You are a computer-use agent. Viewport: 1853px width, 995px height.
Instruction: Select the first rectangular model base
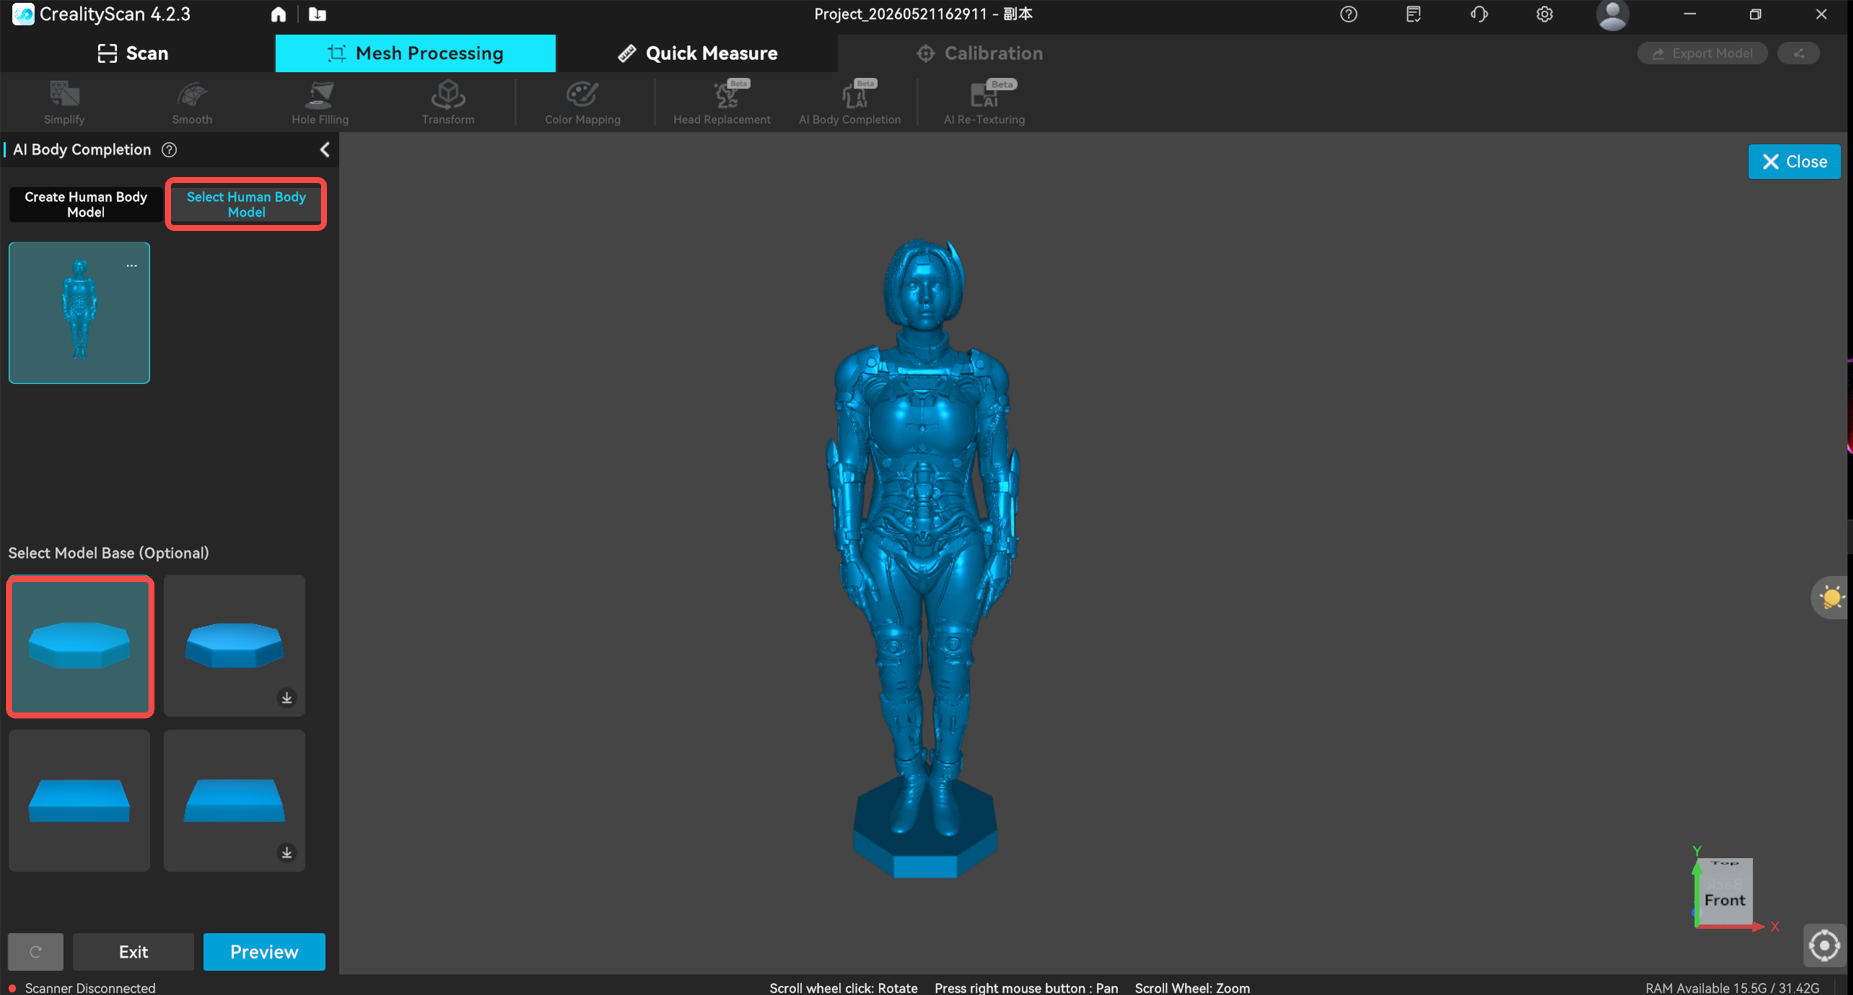coord(79,800)
